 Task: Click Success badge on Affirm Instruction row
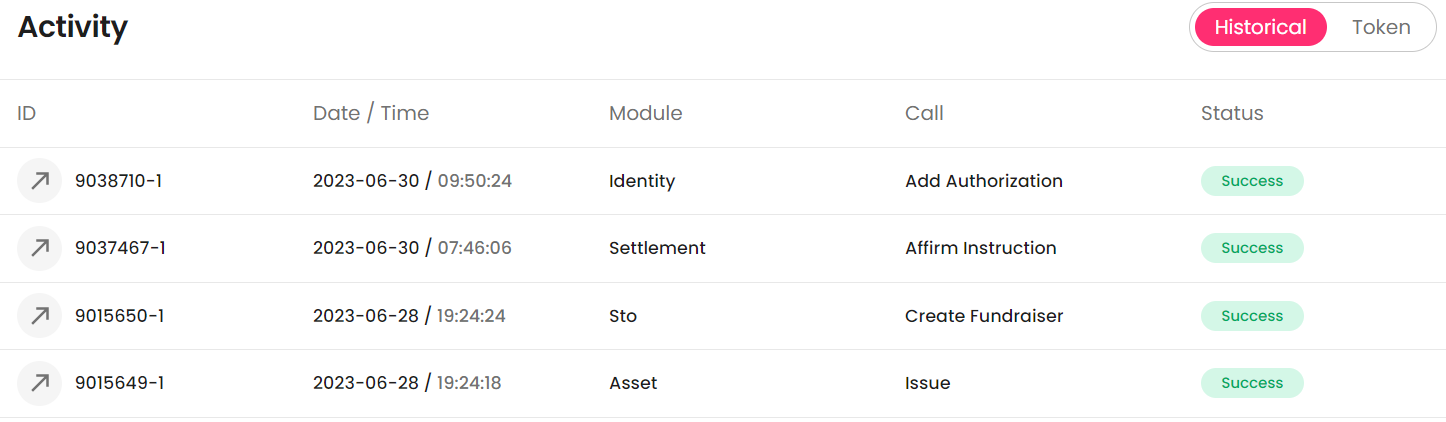1252,248
